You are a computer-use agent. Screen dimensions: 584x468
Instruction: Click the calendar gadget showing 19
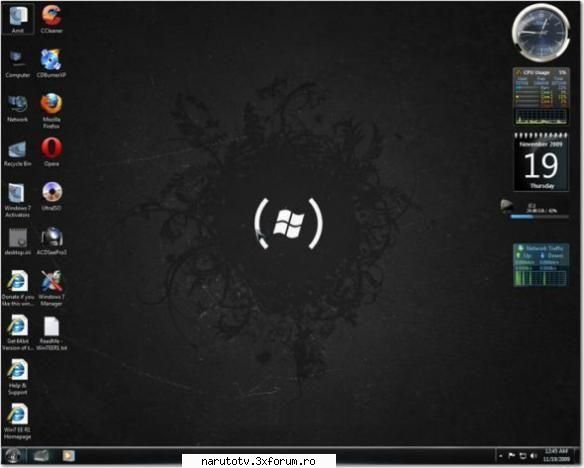[542, 162]
